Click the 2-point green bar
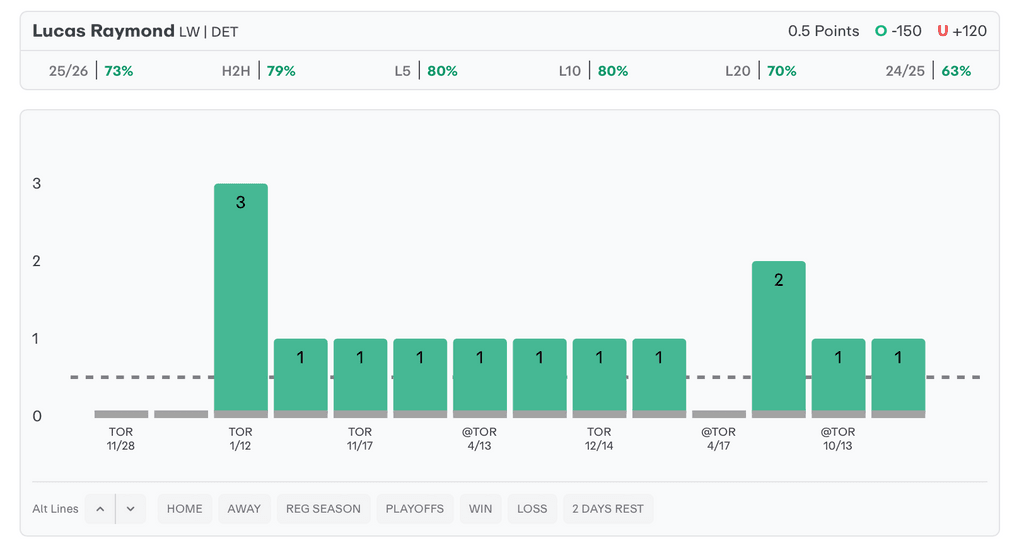Screen dimensions: 1024x555 778,338
